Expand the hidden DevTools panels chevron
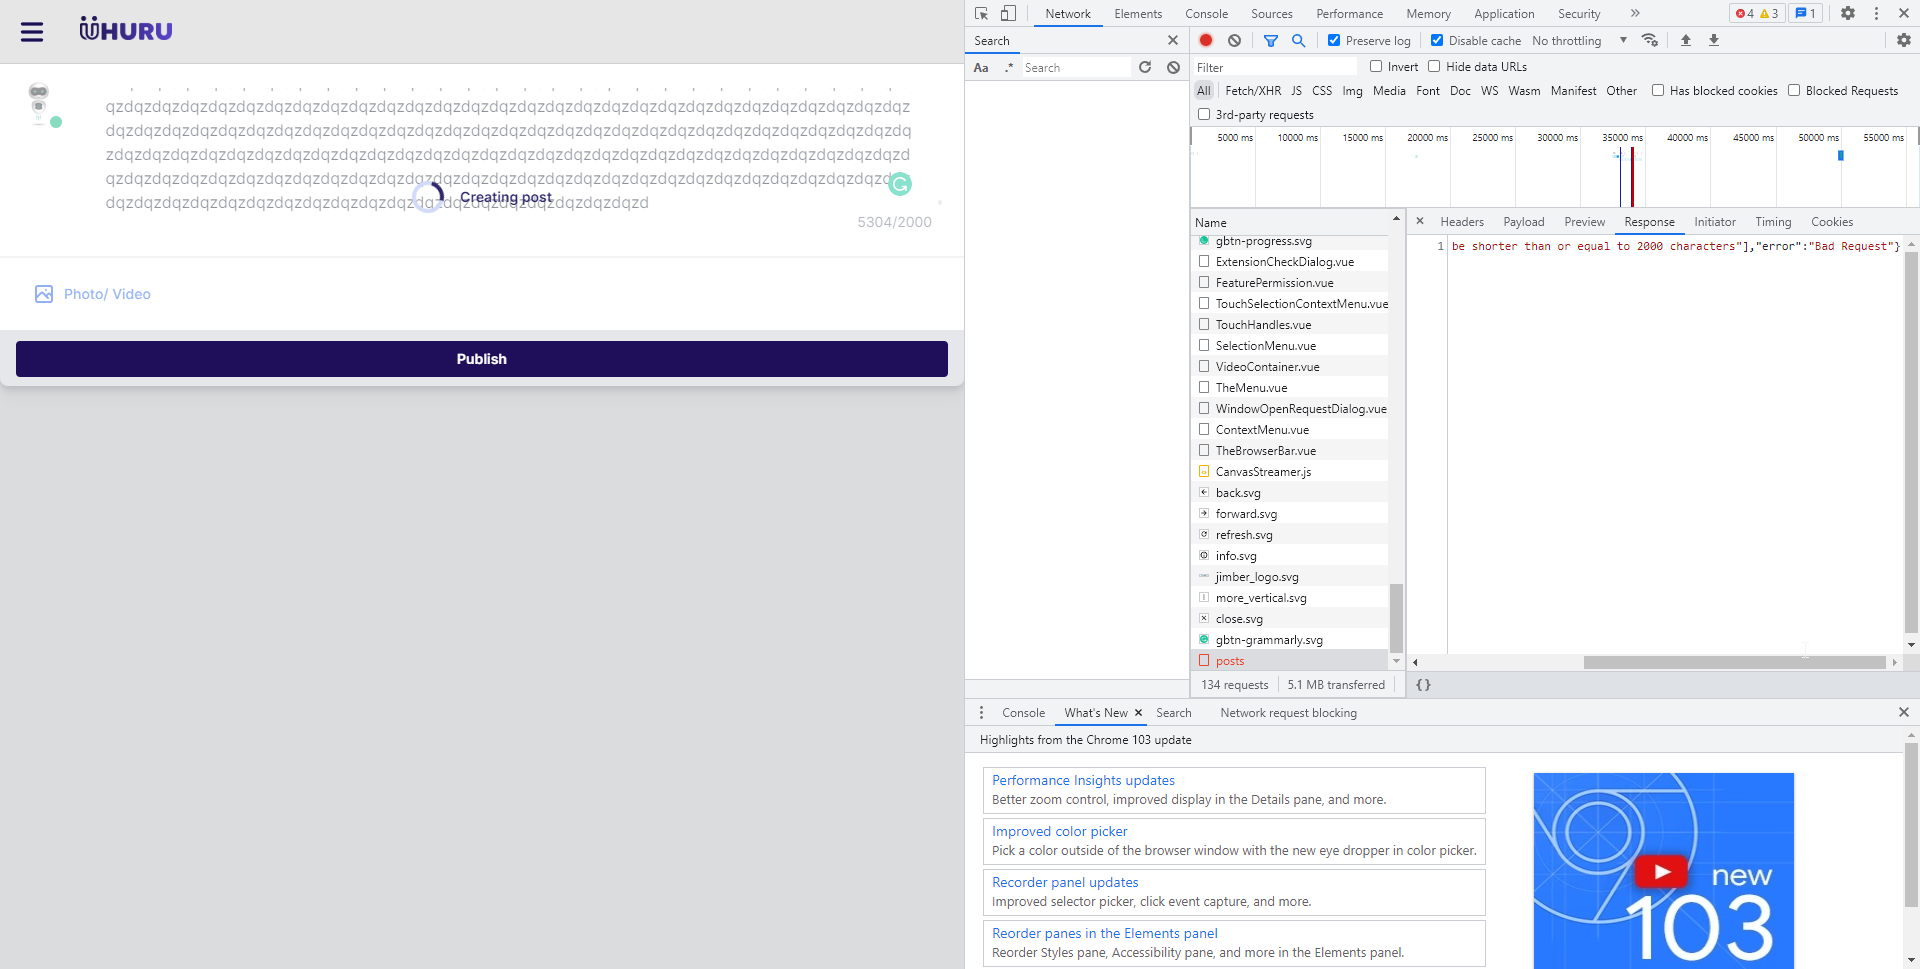1920x969 pixels. click(1635, 13)
